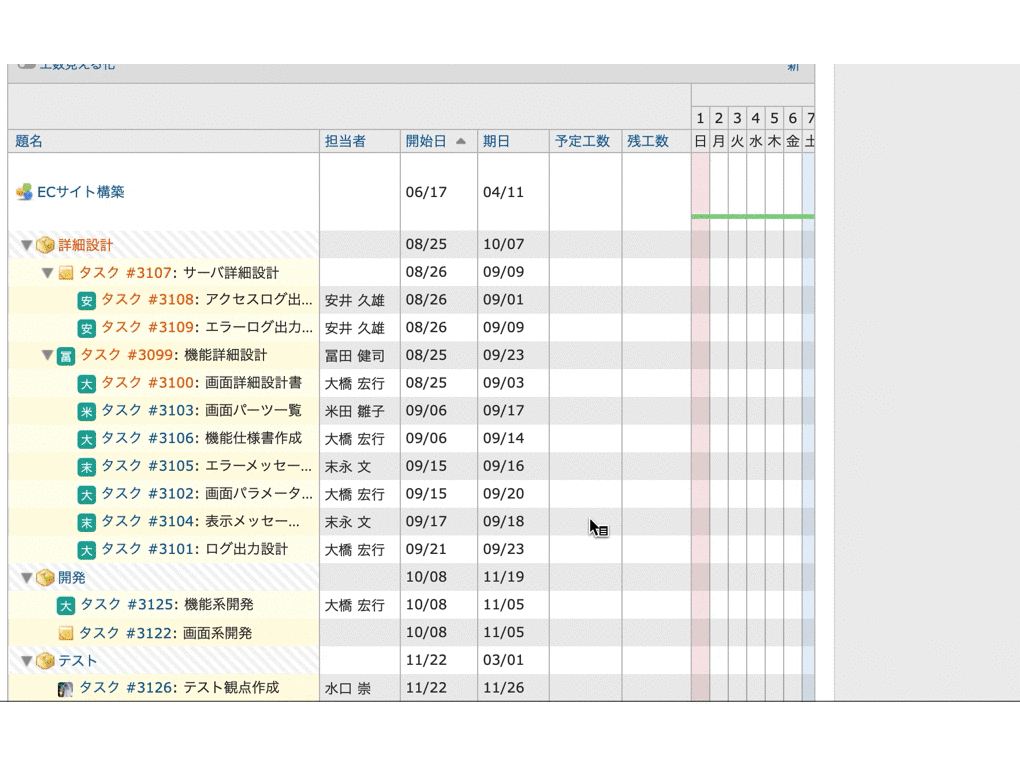This screenshot has width=1020, height=765.
Task: Click due date 03/01 cell
Action: (x=513, y=660)
